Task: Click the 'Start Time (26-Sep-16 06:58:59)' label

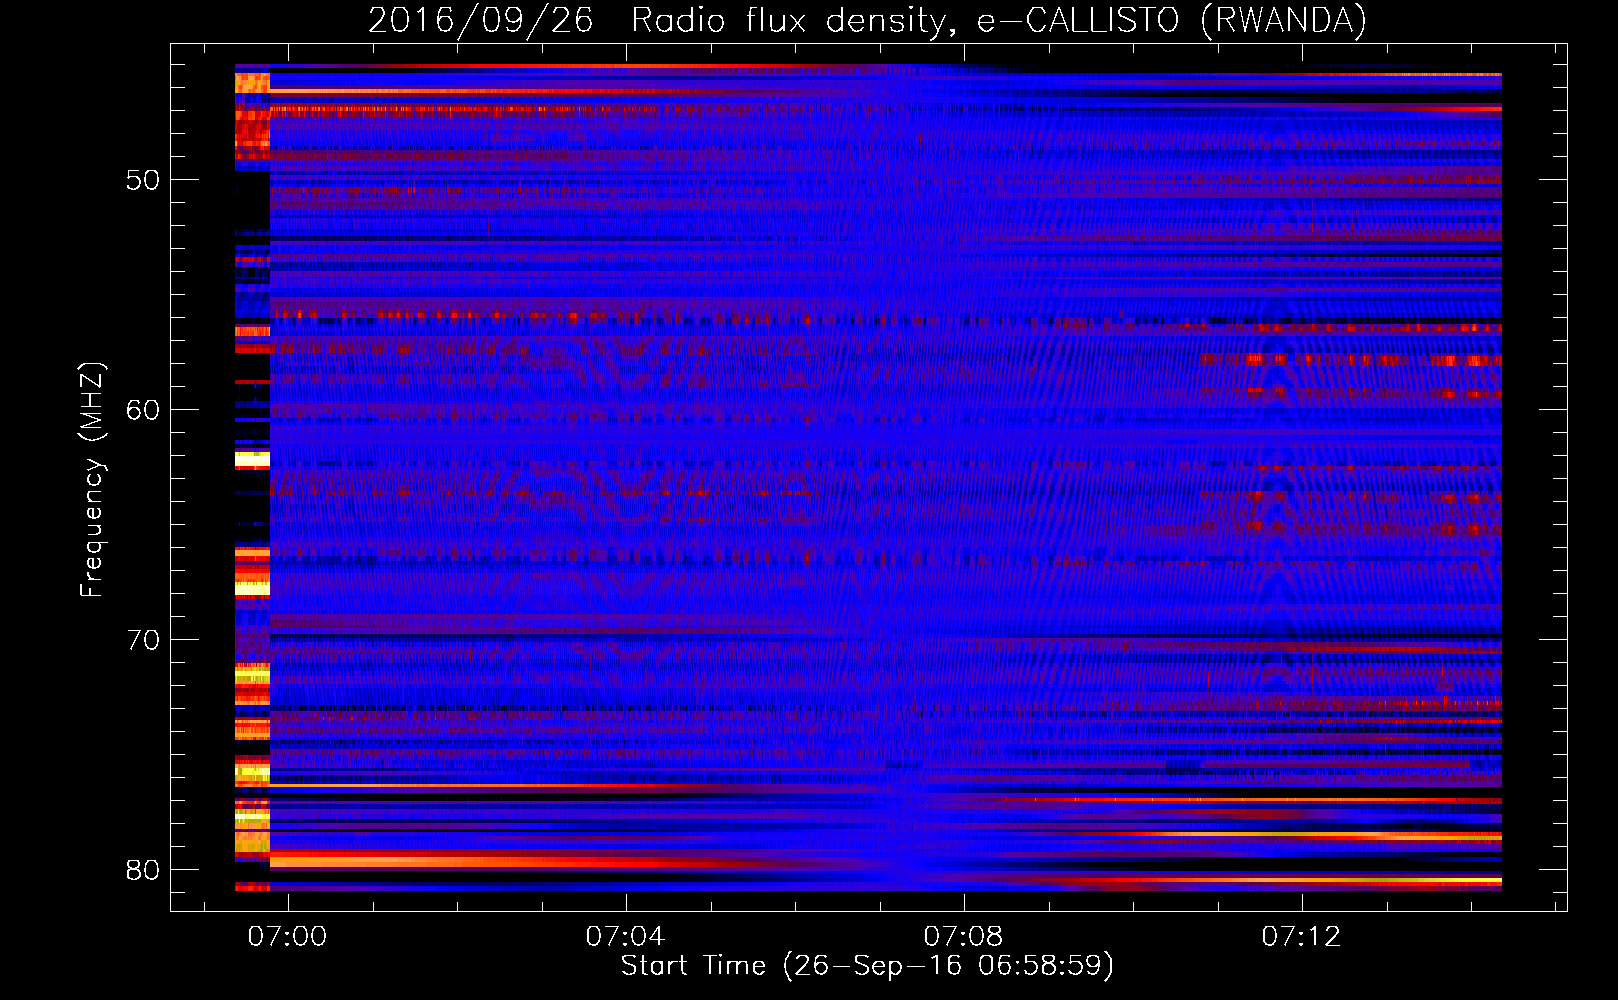Action: click(x=867, y=965)
